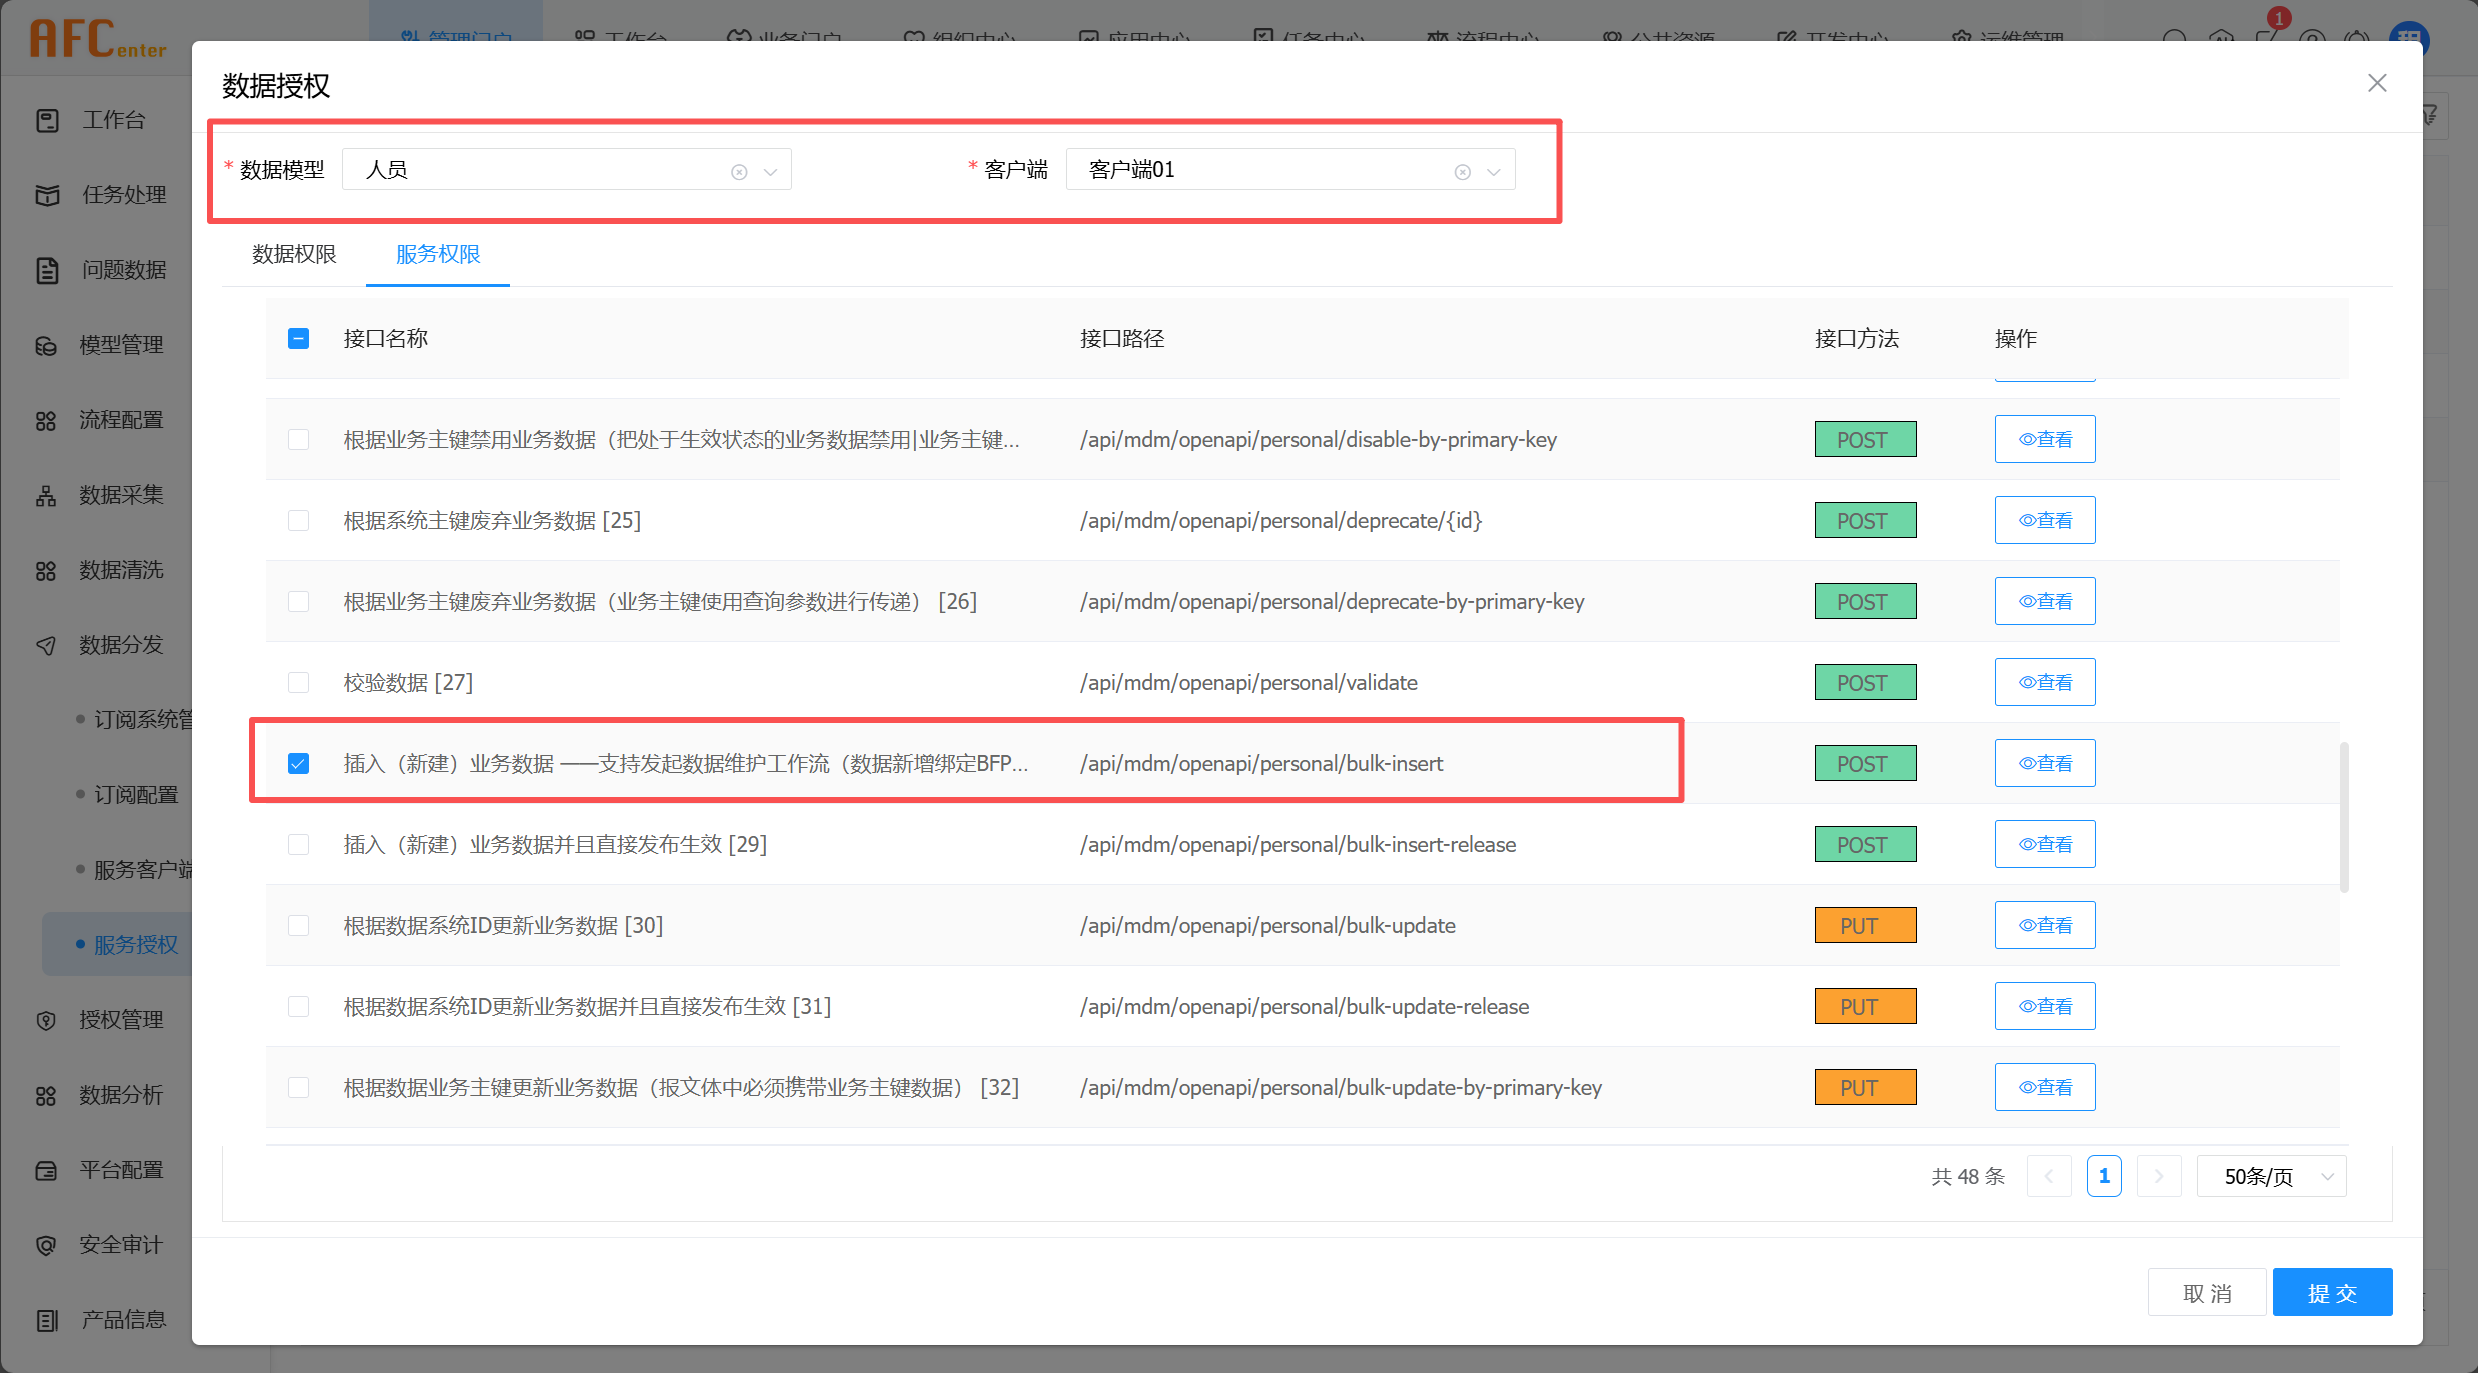Click the 任务处理 sidebar icon
The width and height of the screenshot is (2478, 1373).
pyautogui.click(x=47, y=195)
